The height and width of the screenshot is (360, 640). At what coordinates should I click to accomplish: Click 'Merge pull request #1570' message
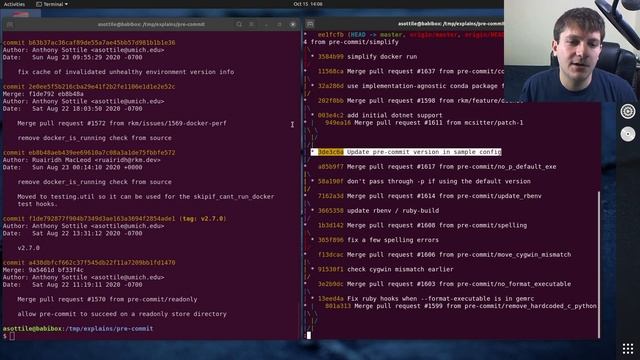pyautogui.click(x=107, y=300)
